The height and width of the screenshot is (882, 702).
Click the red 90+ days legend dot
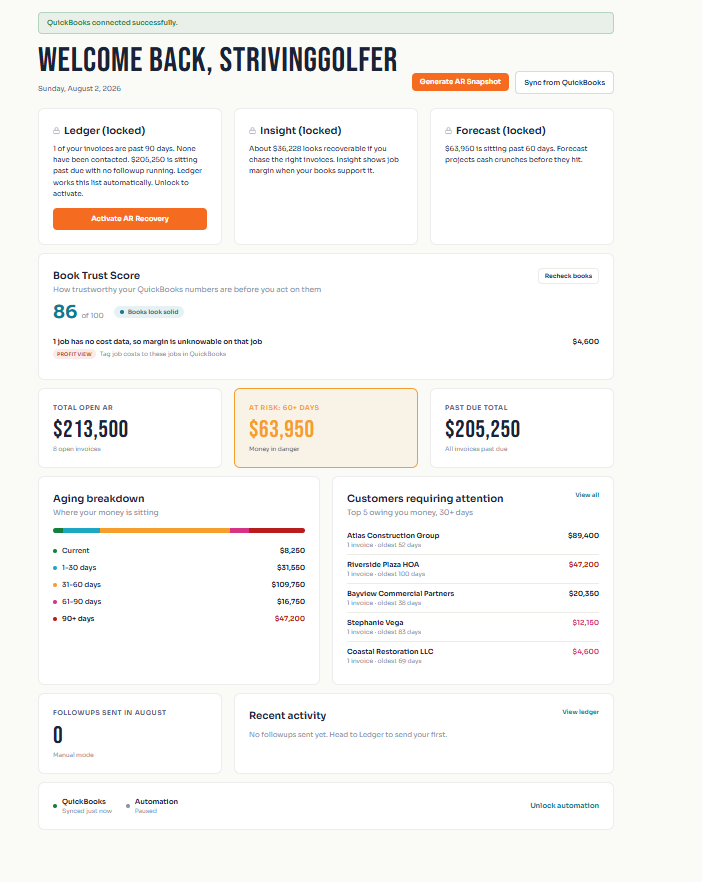[55, 619]
